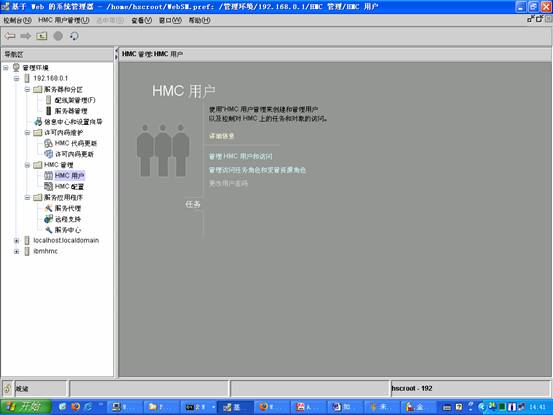Screen dimensions: 553x415
Task: Collapse the 192.168.0.1 host node
Action: [x=16, y=78]
